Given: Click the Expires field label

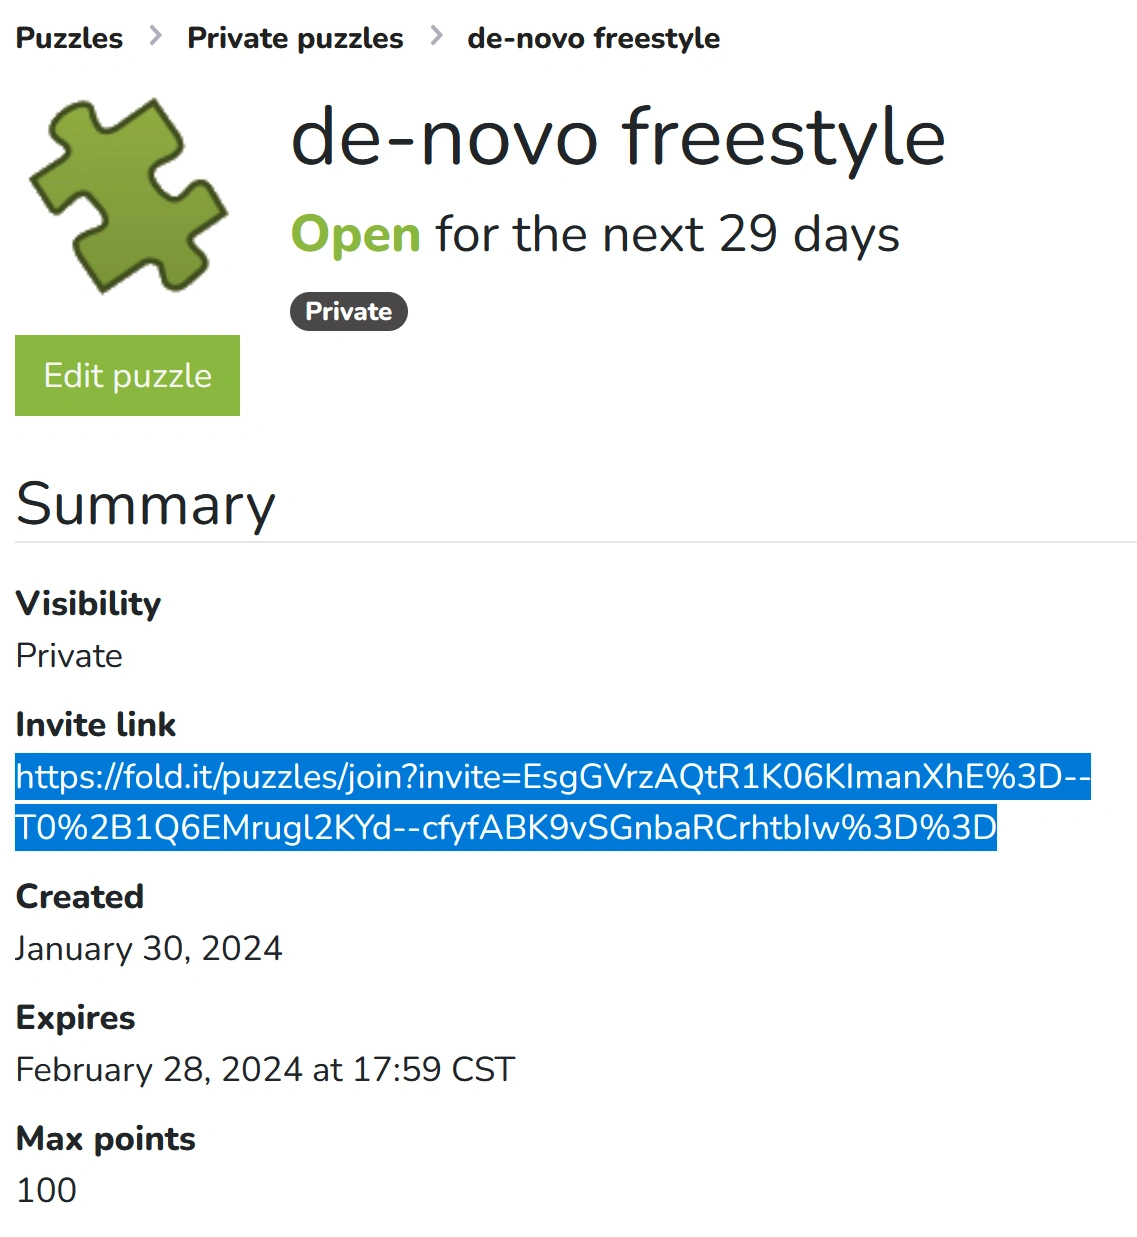Looking at the screenshot, I should 75,1017.
